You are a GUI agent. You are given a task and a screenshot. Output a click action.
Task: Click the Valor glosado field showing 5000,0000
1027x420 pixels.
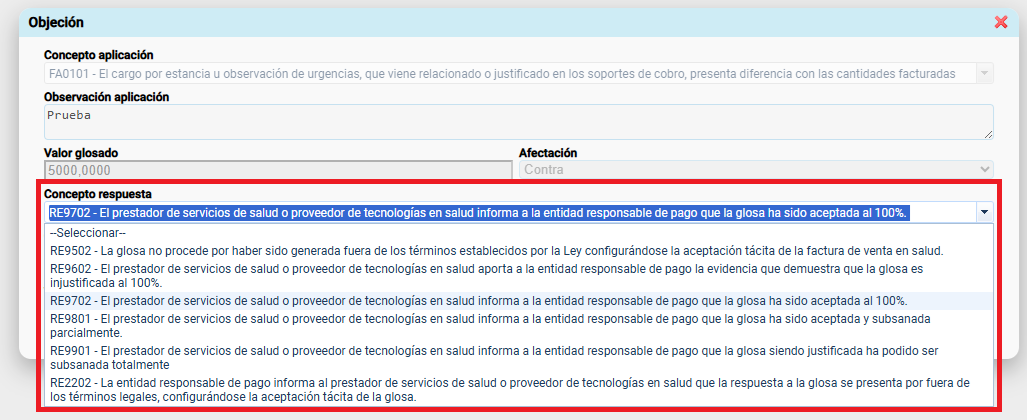277,170
